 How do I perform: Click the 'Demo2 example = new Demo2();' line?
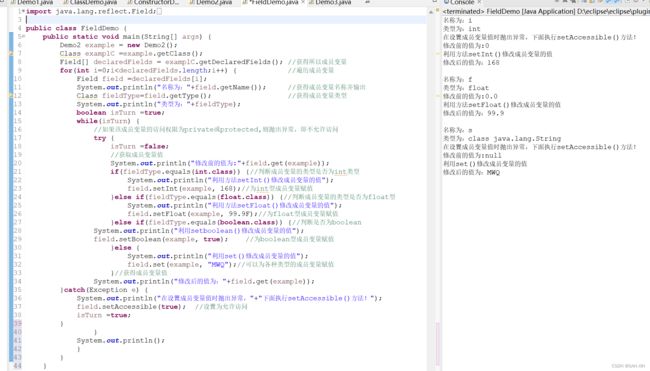click(x=119, y=45)
